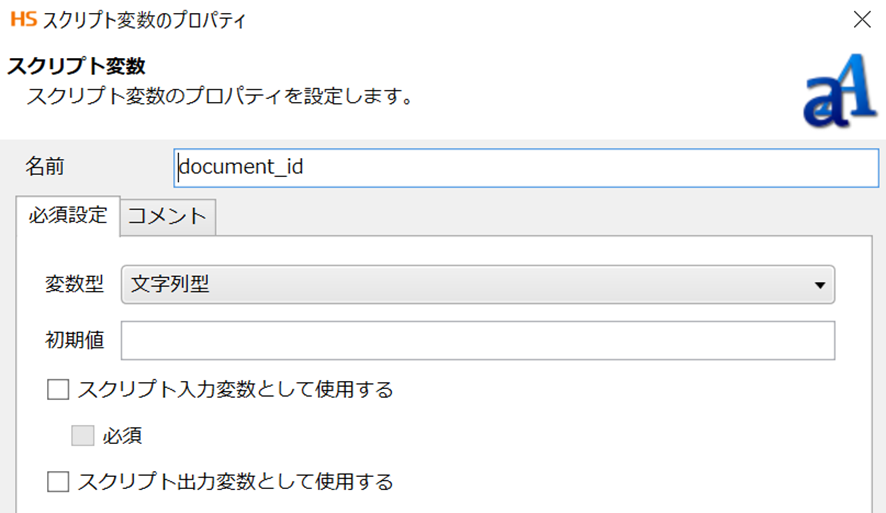This screenshot has height=513, width=886.
Task: Toggle the 必須 checkbox
Action: (x=82, y=435)
